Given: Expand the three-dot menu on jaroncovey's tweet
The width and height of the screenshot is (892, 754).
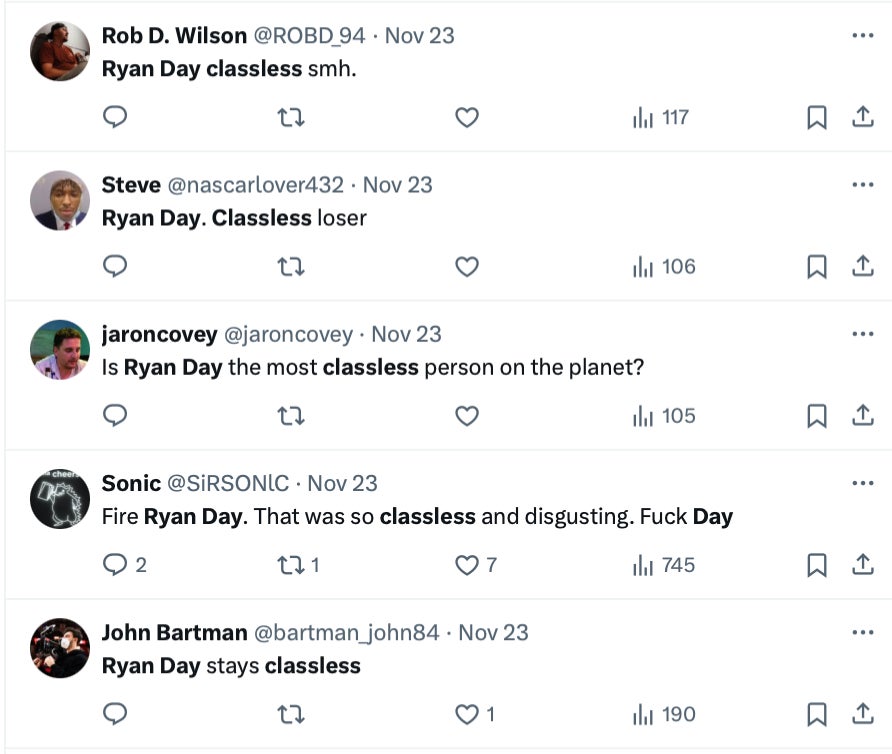Looking at the screenshot, I should coord(862,333).
